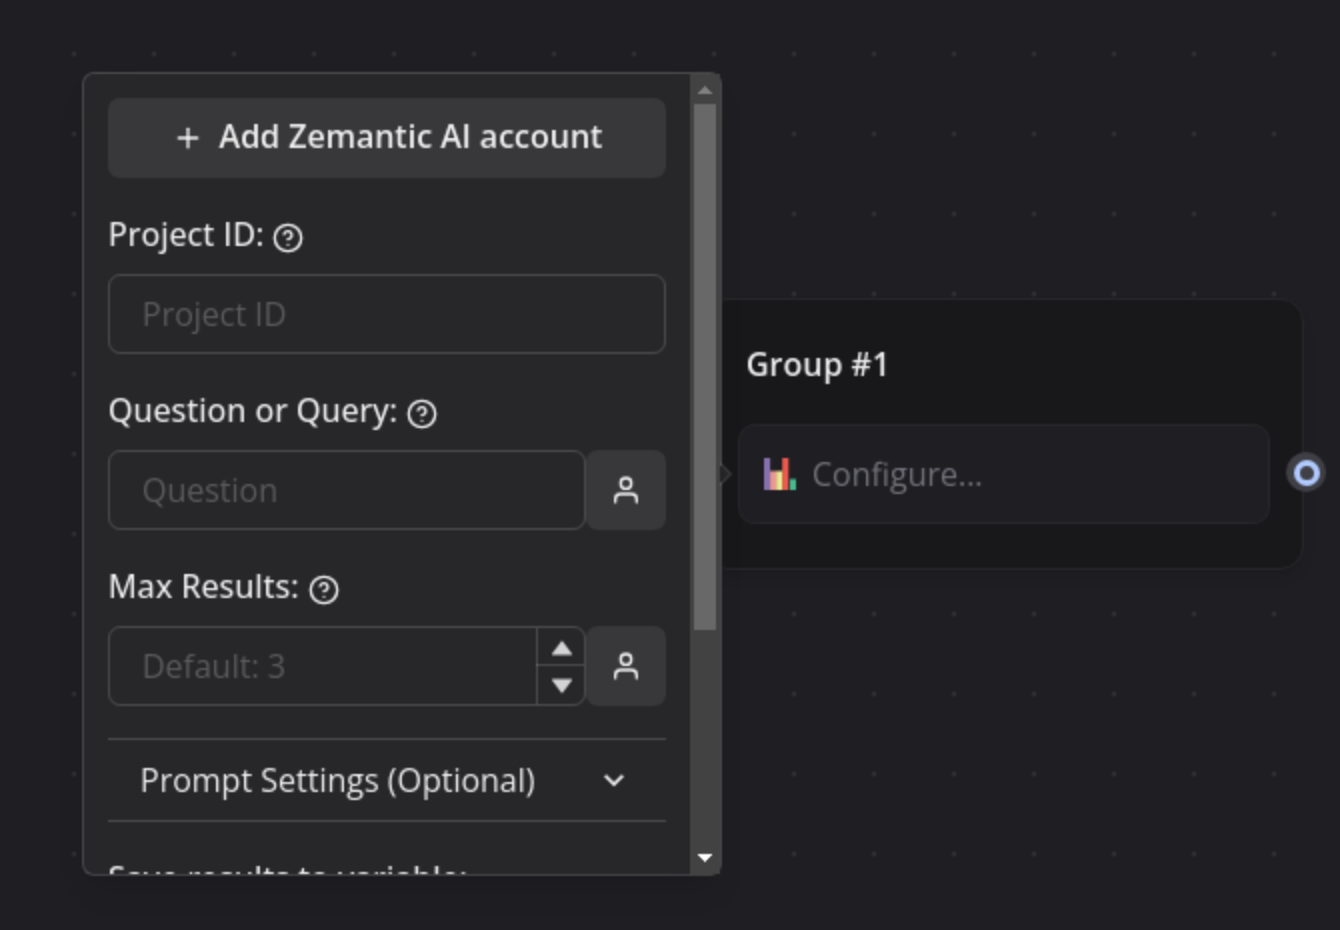1340x930 pixels.
Task: Decrease Max Results with the down arrow
Action: point(562,685)
